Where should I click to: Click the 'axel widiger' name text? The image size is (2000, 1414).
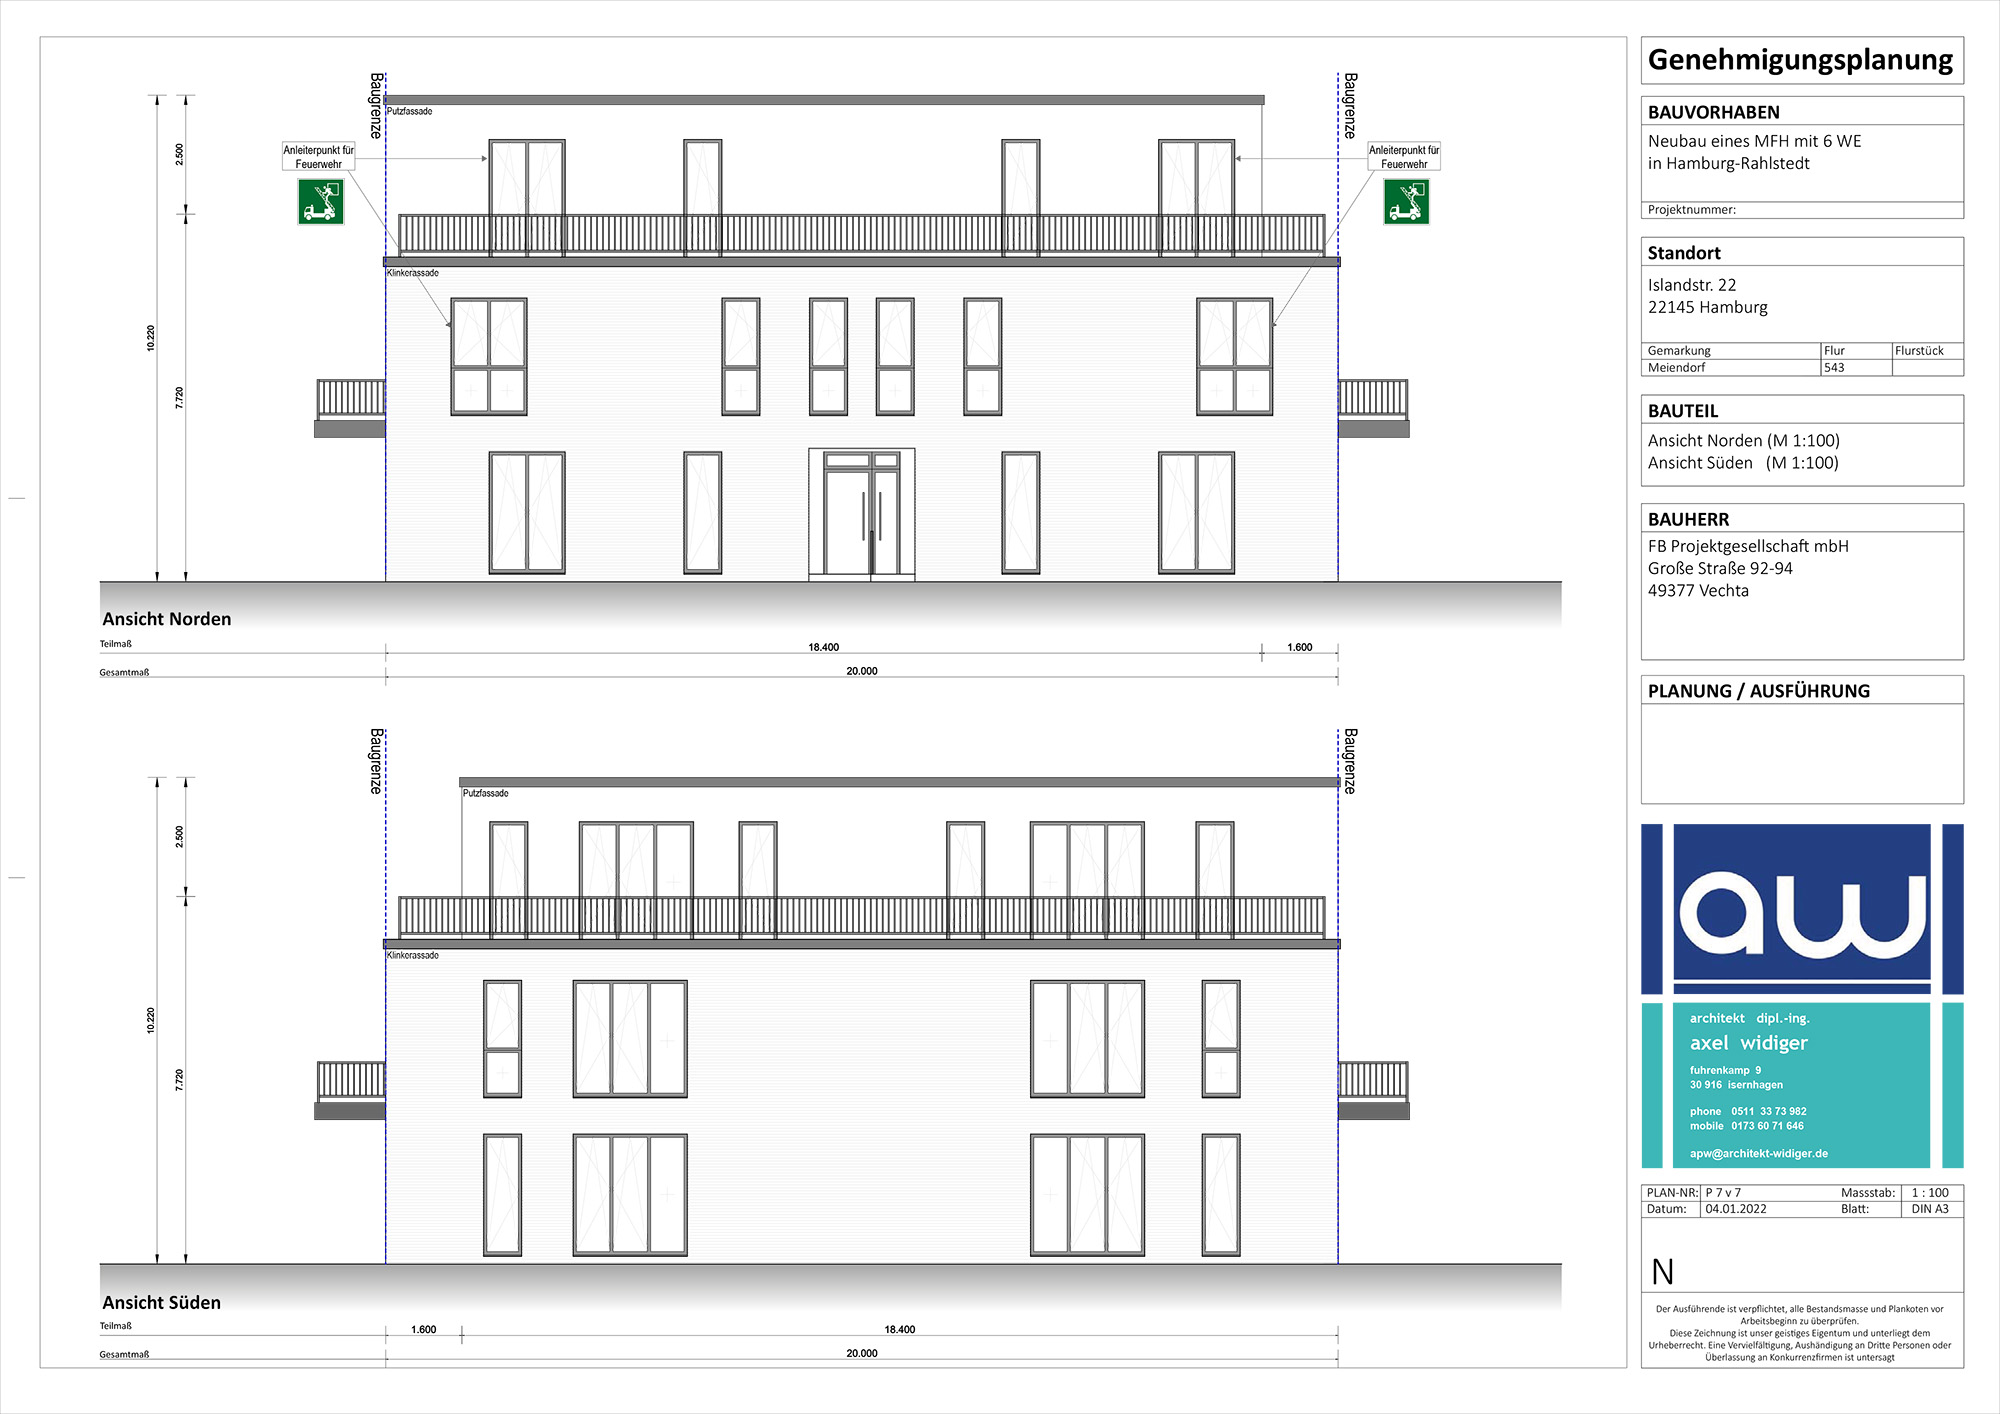[1748, 1043]
